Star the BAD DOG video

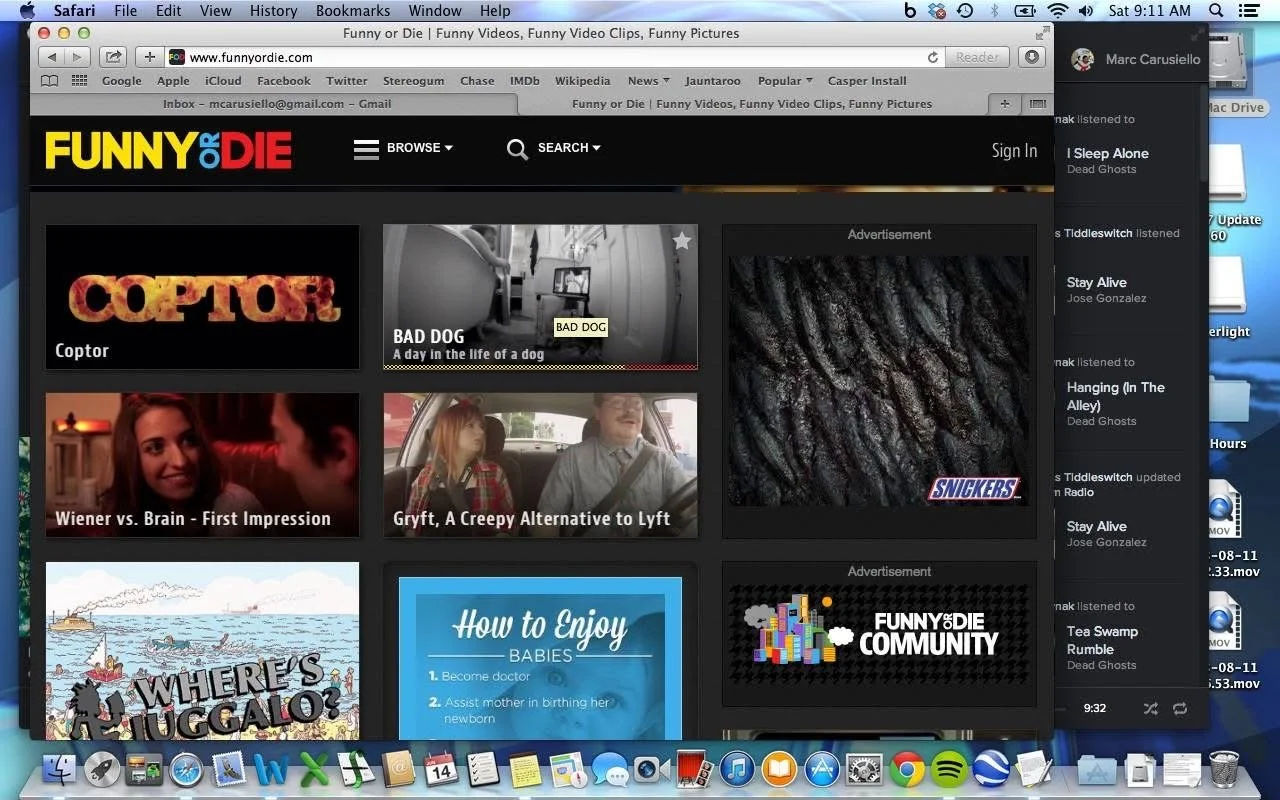(682, 240)
